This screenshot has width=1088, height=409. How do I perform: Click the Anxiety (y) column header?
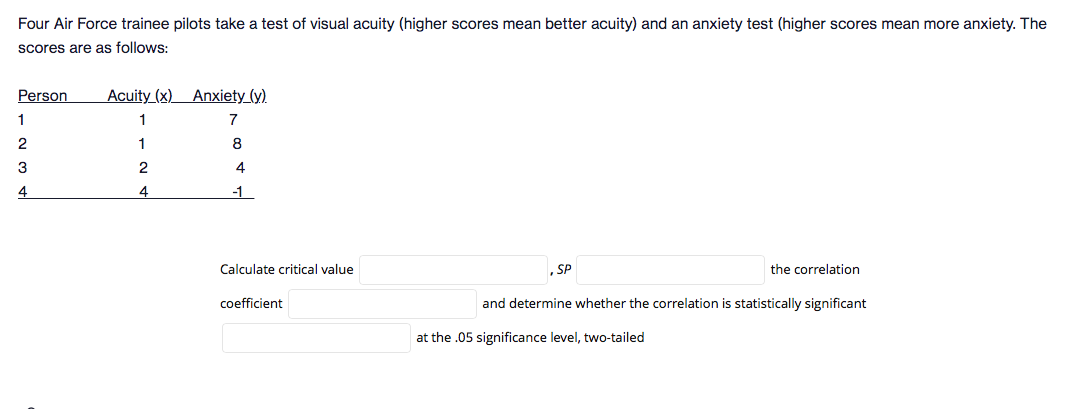(230, 96)
